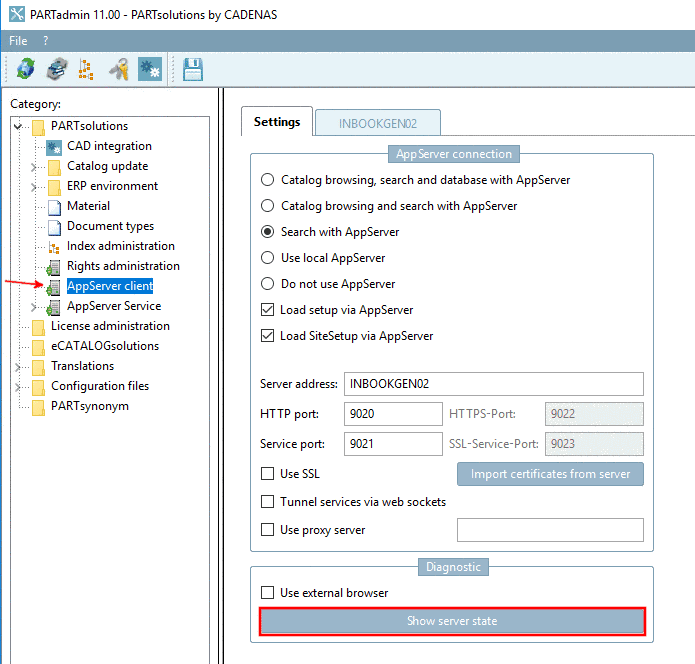
Task: Switch to the Settings tab
Action: click(277, 121)
